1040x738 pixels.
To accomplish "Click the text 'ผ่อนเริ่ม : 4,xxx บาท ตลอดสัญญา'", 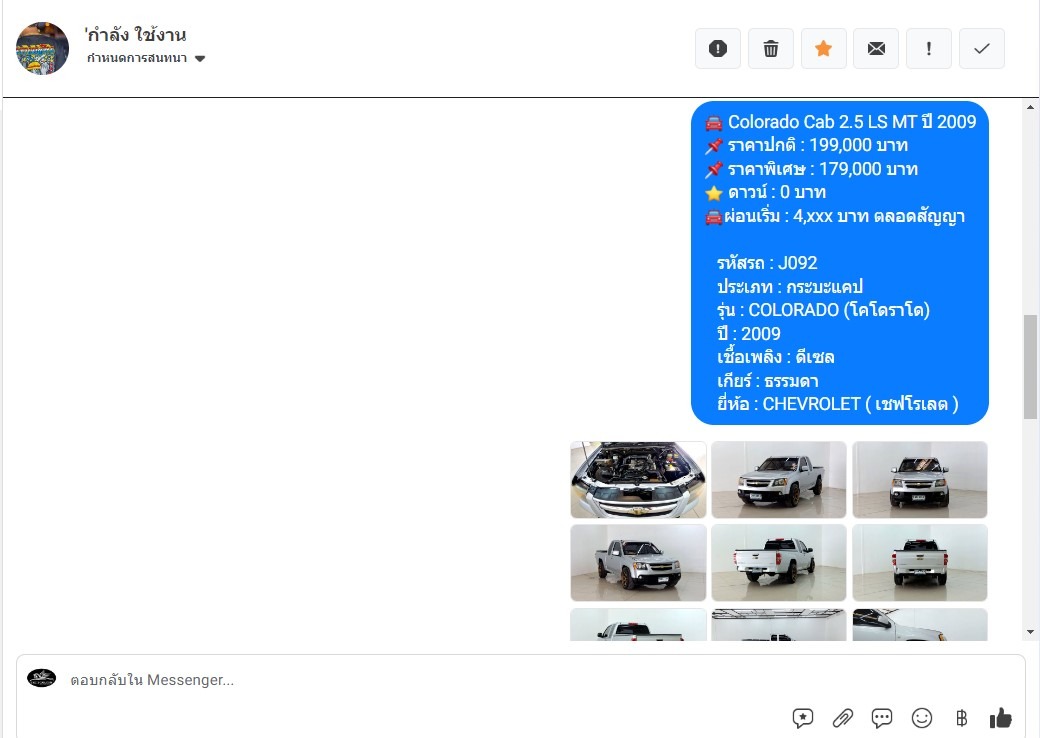I will pos(844,216).
